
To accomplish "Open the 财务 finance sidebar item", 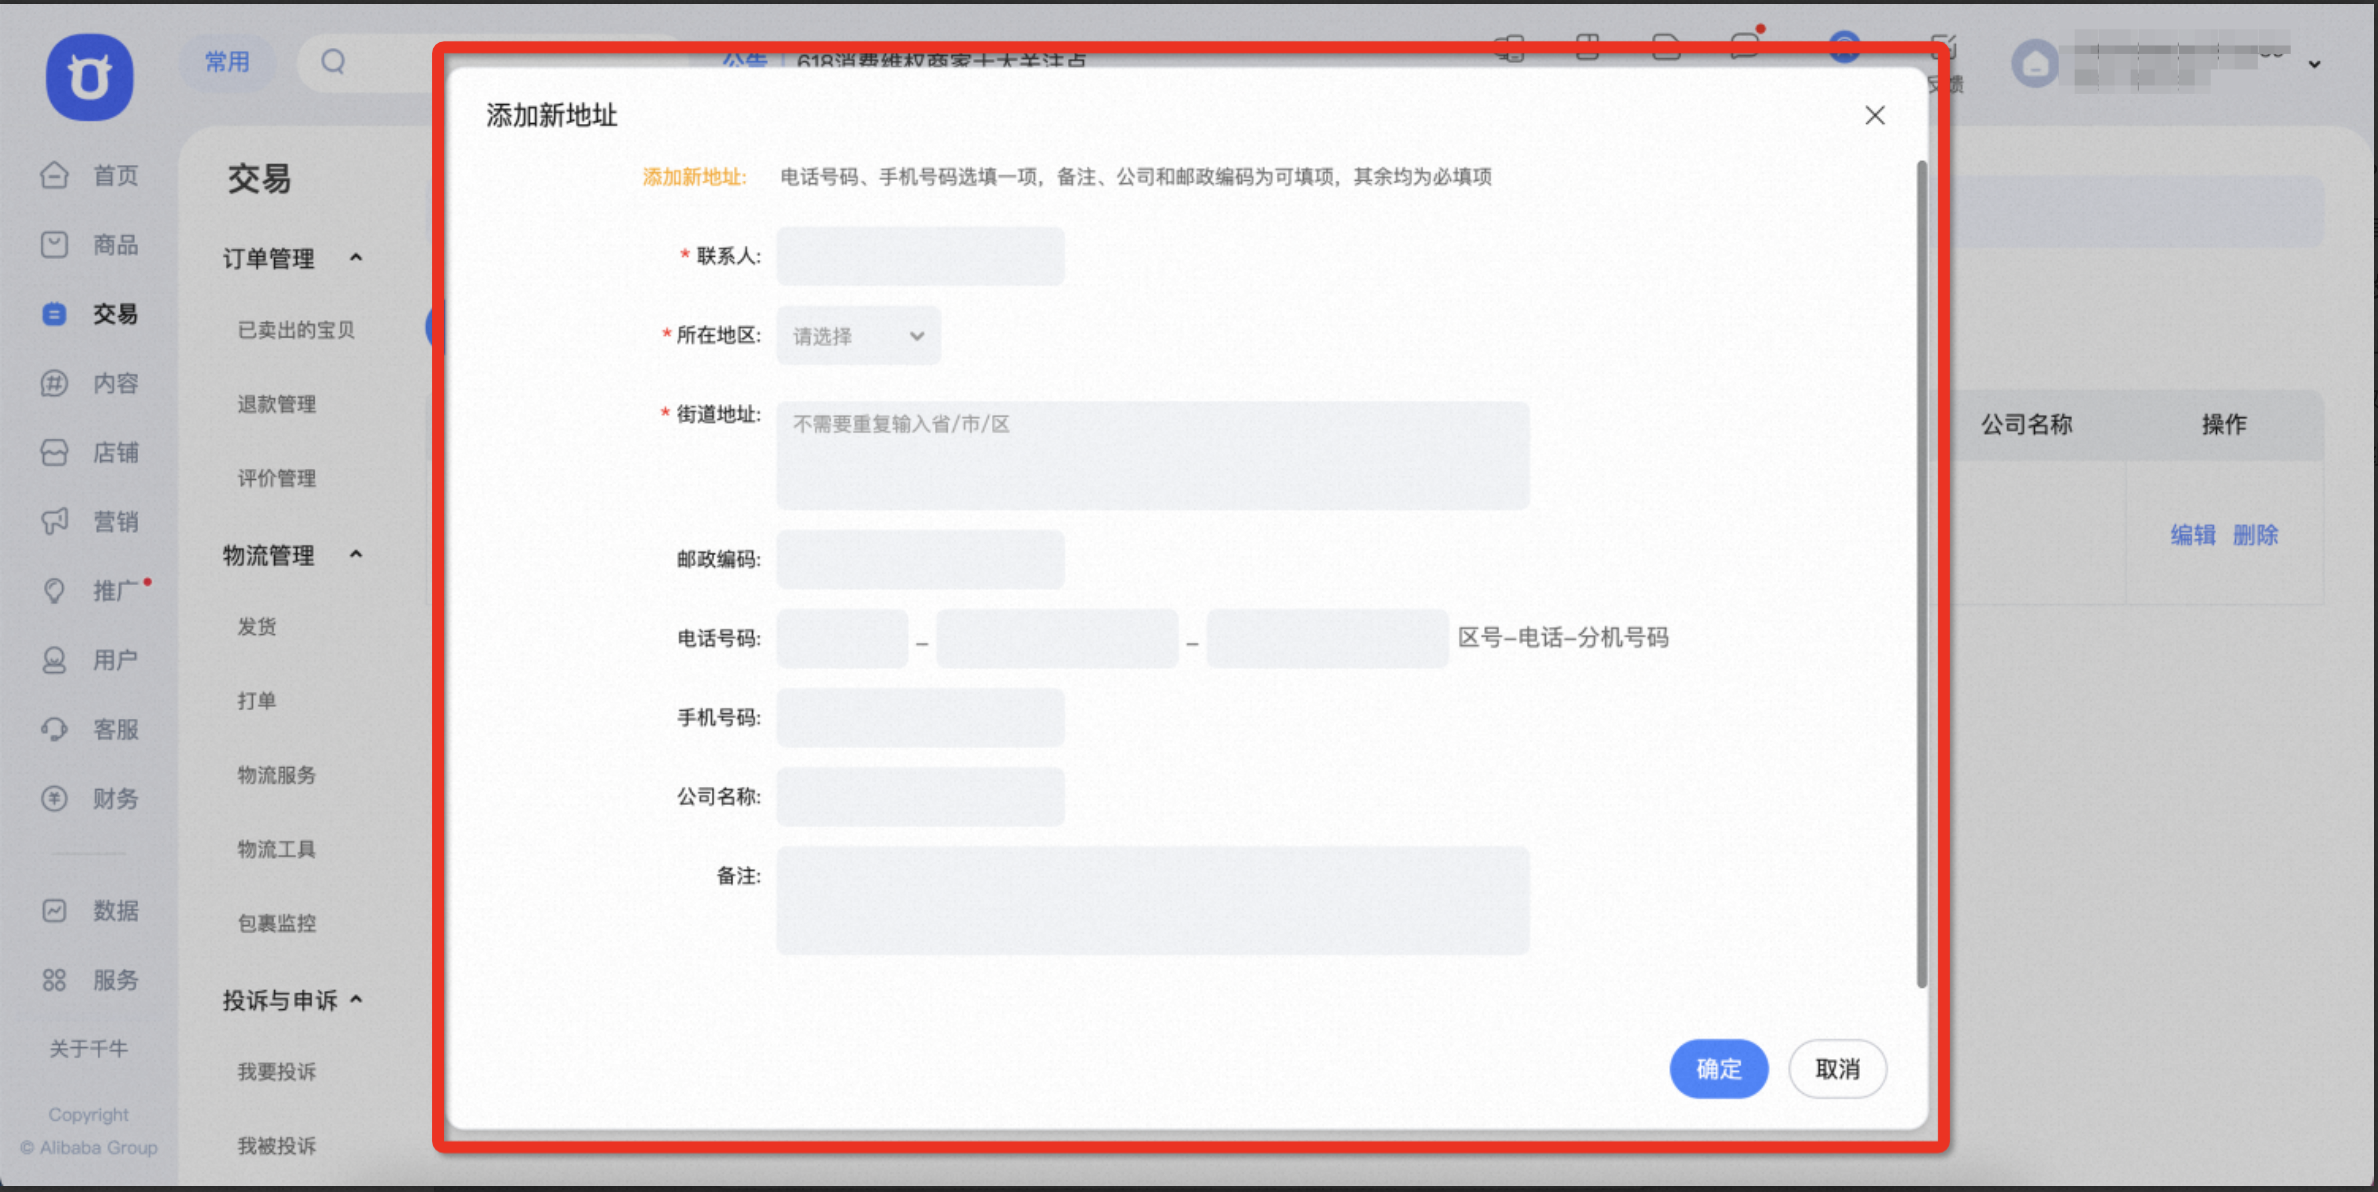I will tap(89, 798).
